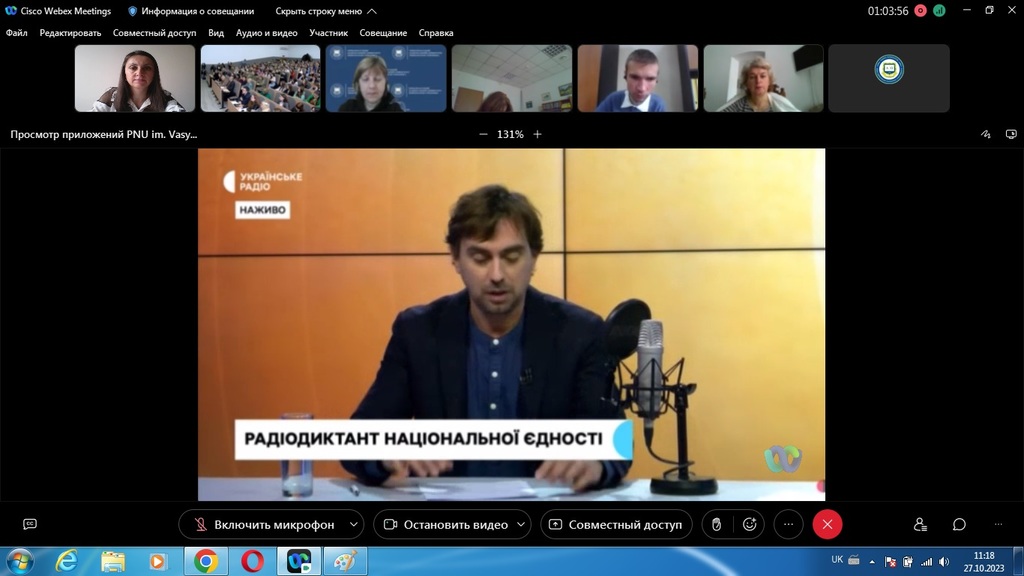Click the red recording indicator
This screenshot has width=1024, height=576.
920,11
